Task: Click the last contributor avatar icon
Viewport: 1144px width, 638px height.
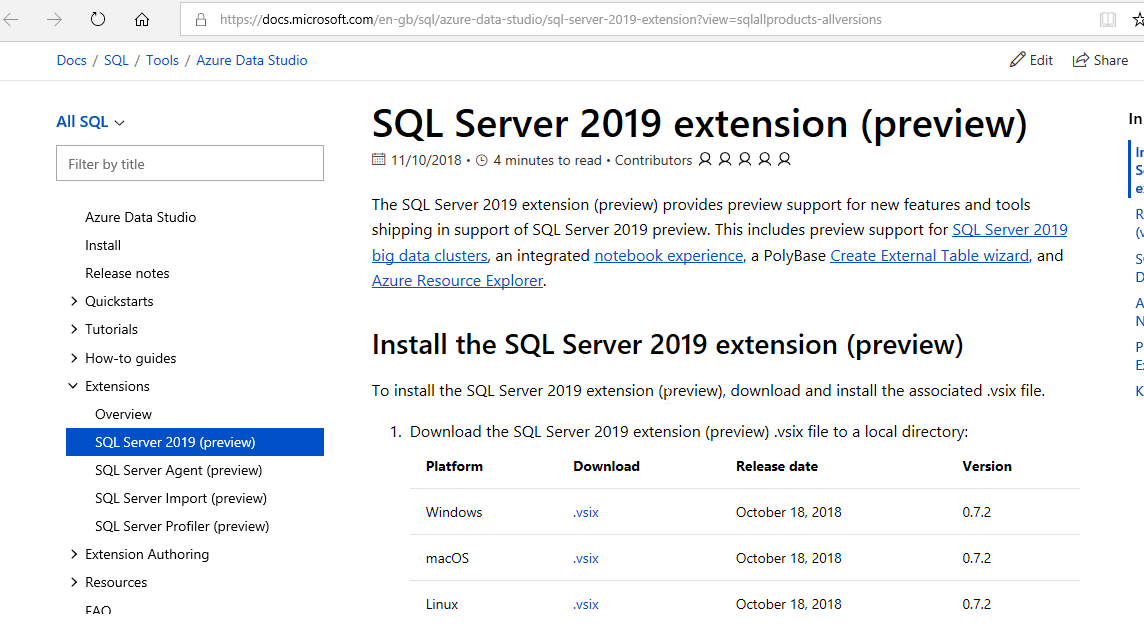Action: click(x=785, y=160)
